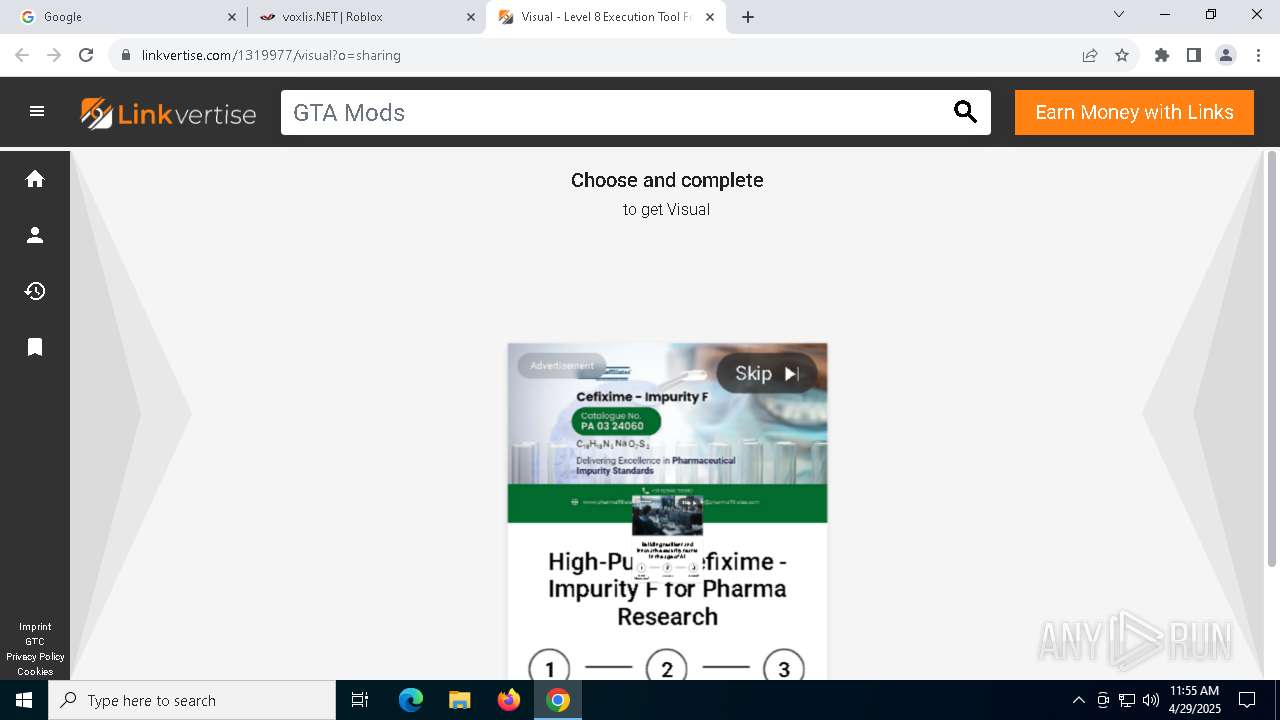Show hidden system tray icons

pyautogui.click(x=1079, y=700)
